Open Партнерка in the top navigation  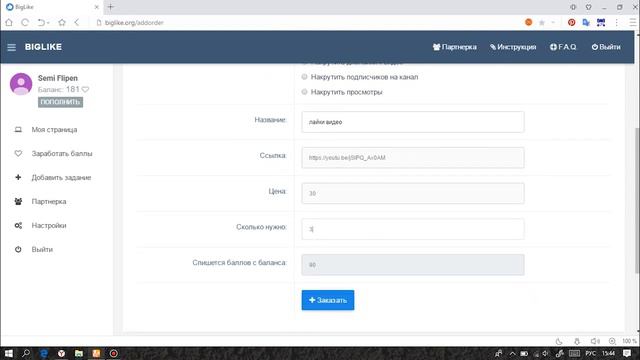click(x=454, y=47)
